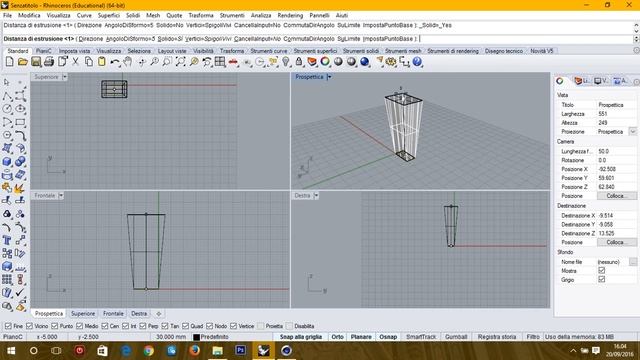Viewport: 640px width, 360px height.
Task: Click the Zoom Extents icon
Action: pyautogui.click(x=180, y=62)
